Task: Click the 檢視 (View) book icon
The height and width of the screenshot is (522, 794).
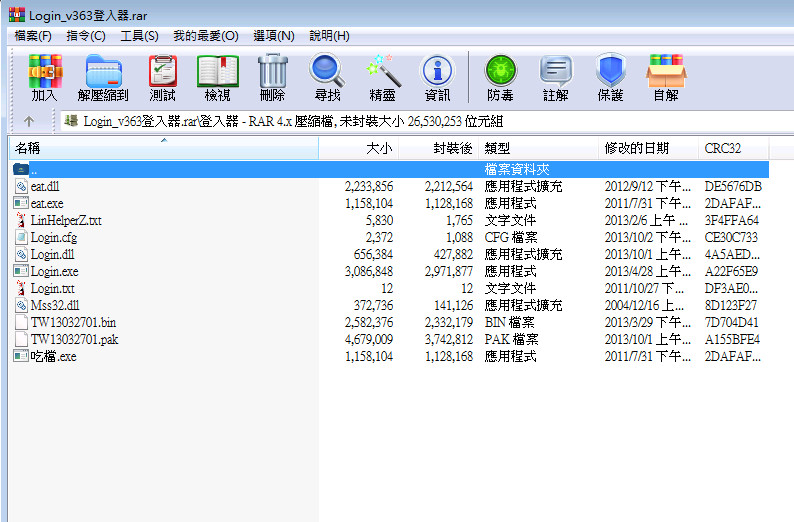Action: pos(218,71)
